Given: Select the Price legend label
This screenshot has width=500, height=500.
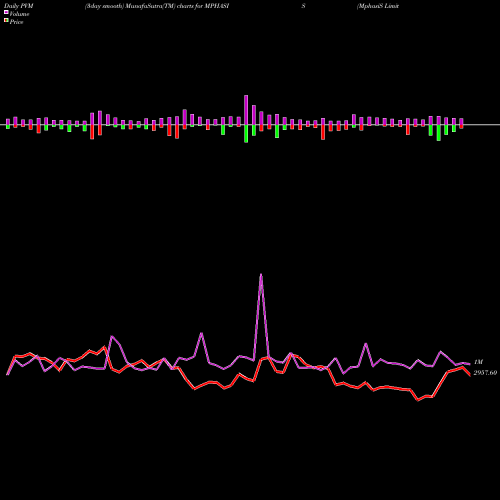Looking at the screenshot, I should [x=16, y=22].
